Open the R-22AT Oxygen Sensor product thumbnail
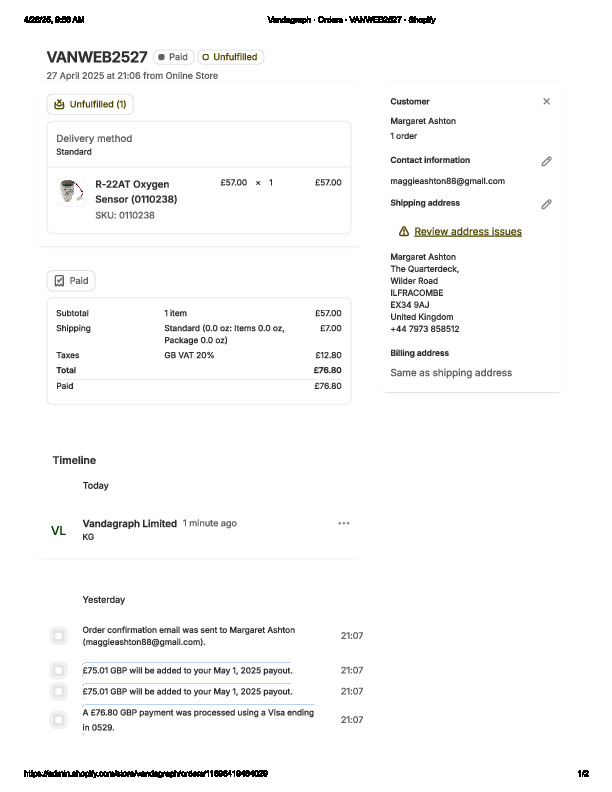612x792 pixels. (68, 190)
